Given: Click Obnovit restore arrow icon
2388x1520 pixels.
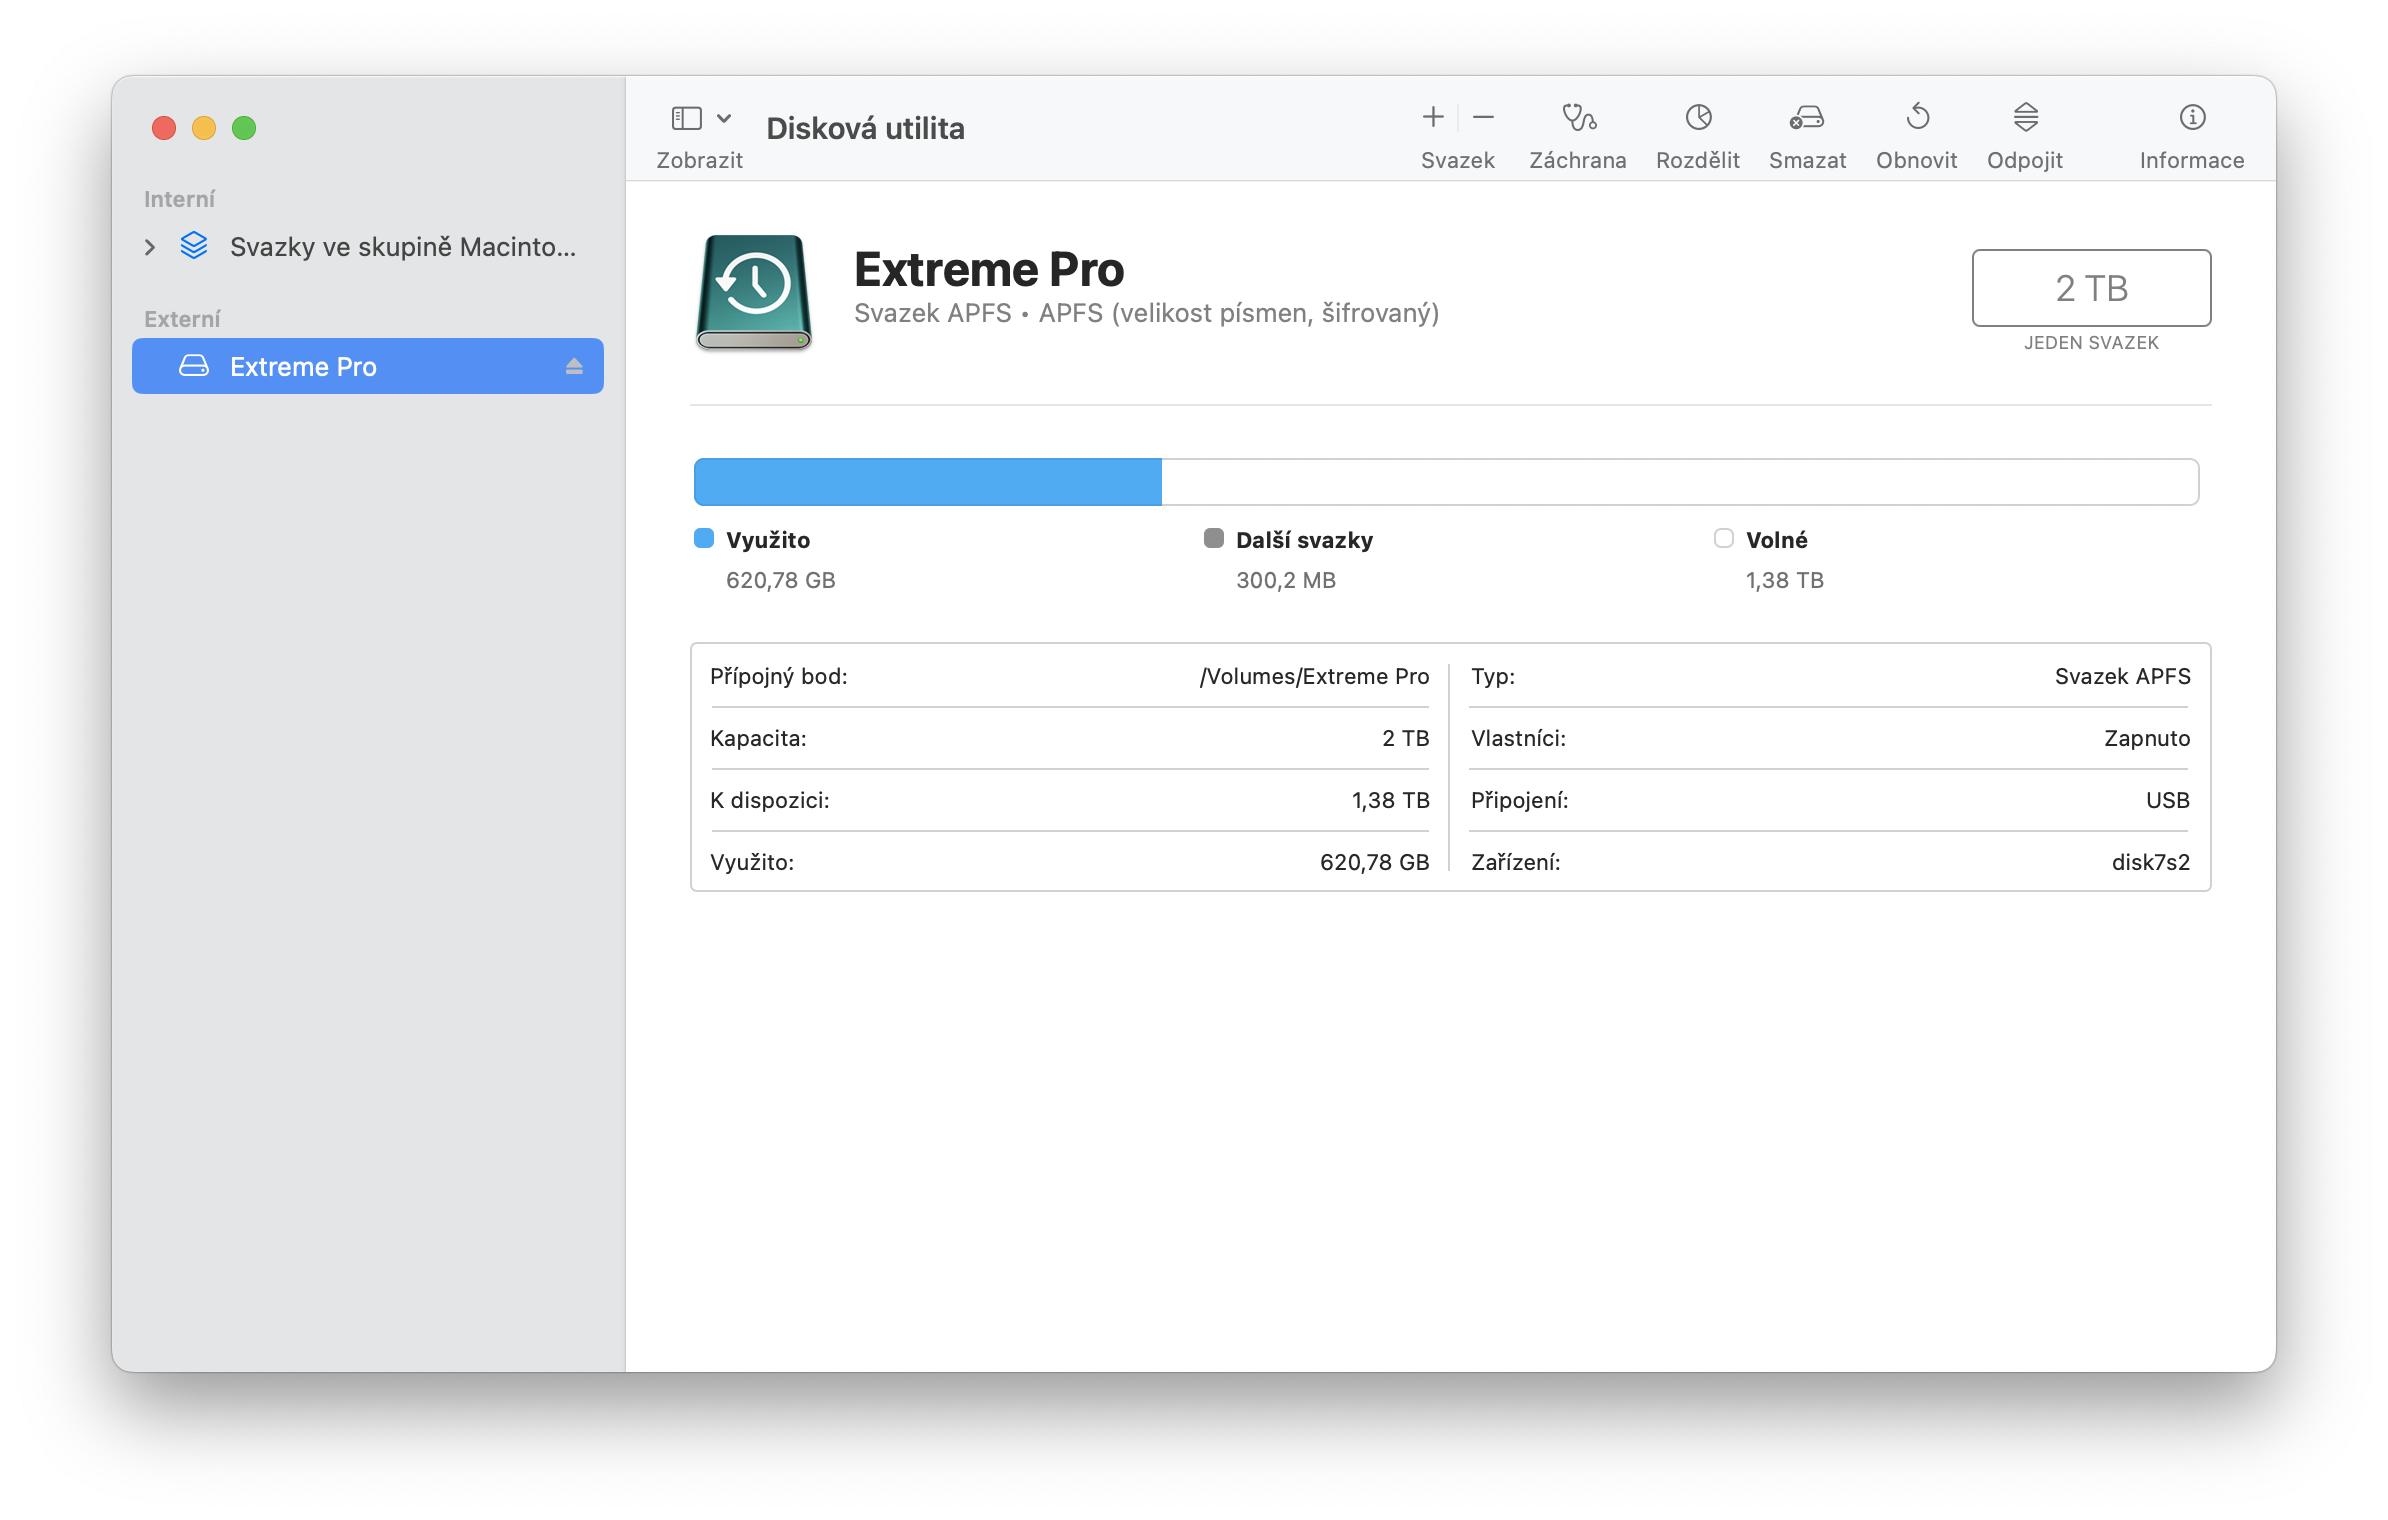Looking at the screenshot, I should pyautogui.click(x=1917, y=117).
